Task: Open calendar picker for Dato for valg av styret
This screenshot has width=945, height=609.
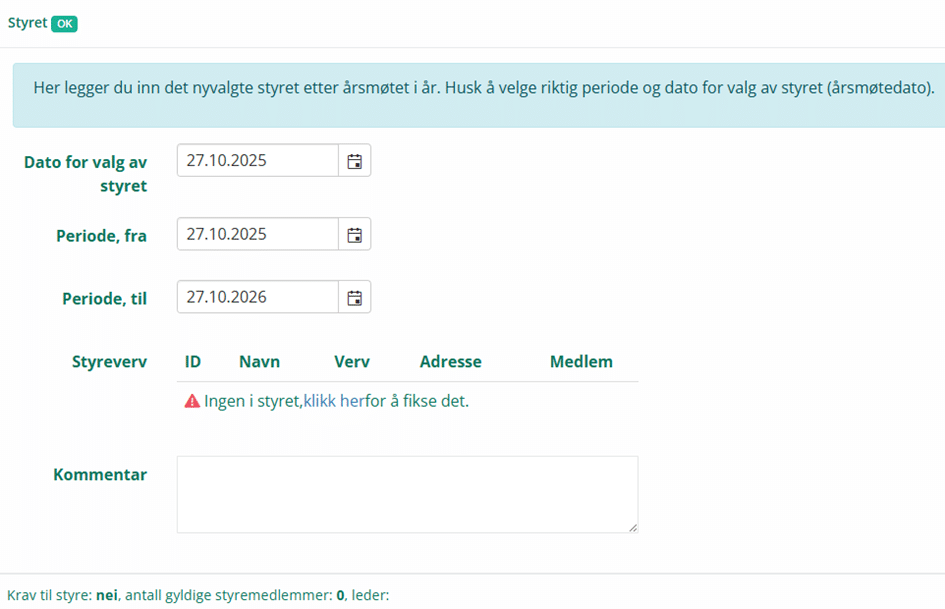Action: (354, 160)
